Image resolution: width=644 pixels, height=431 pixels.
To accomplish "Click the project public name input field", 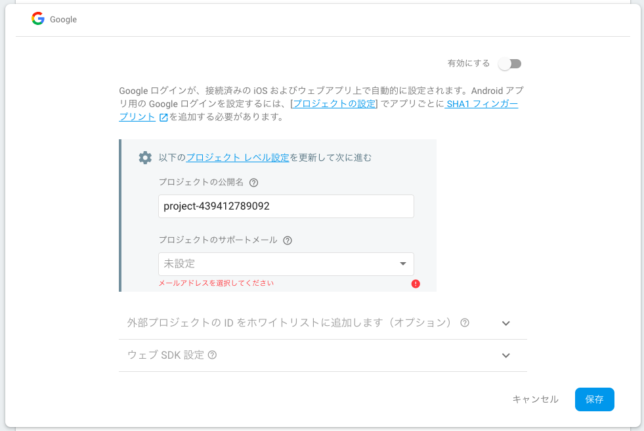I will (286, 206).
